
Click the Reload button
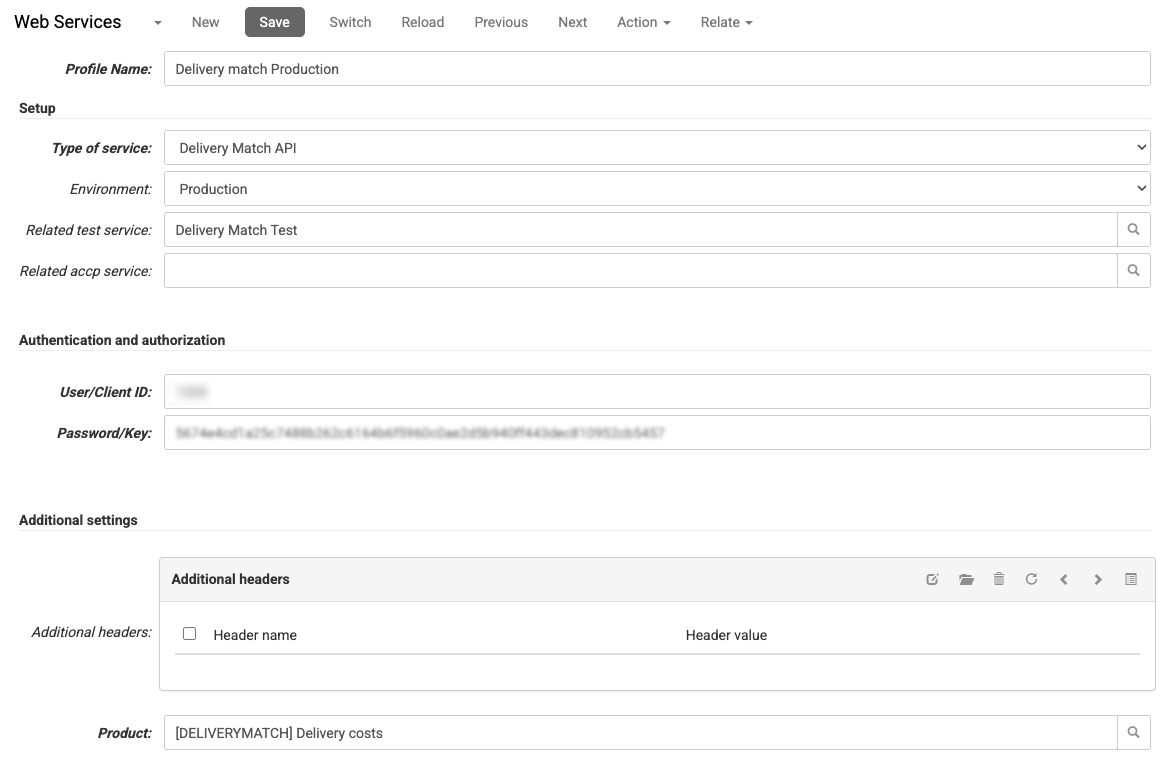click(x=422, y=21)
